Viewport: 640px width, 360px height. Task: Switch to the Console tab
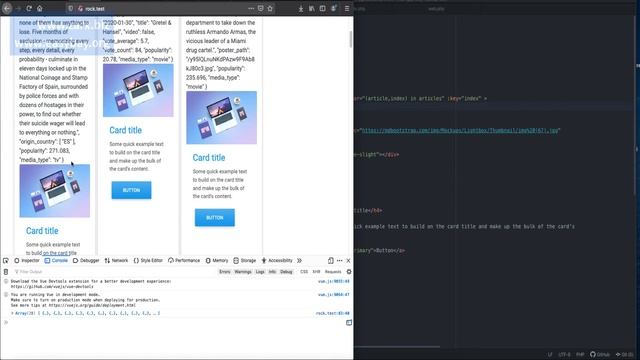pyautogui.click(x=56, y=260)
